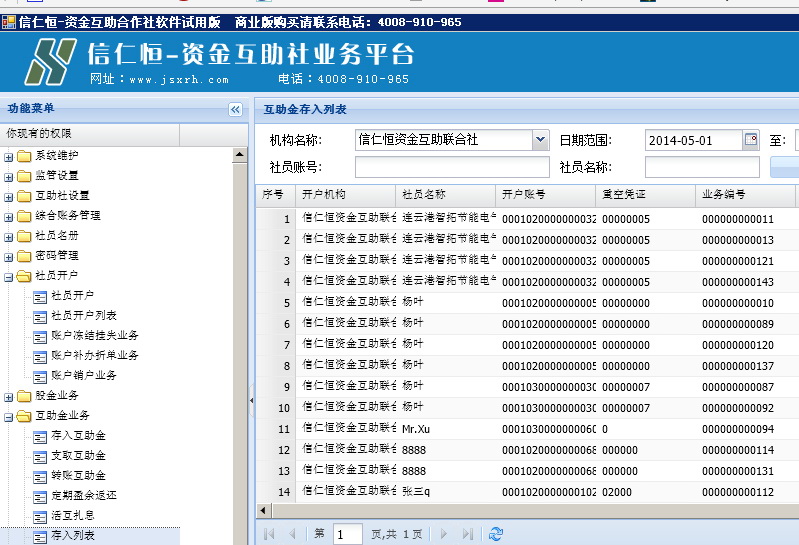The image size is (799, 545).
Task: Sort by 序号 column header
Action: [276, 195]
